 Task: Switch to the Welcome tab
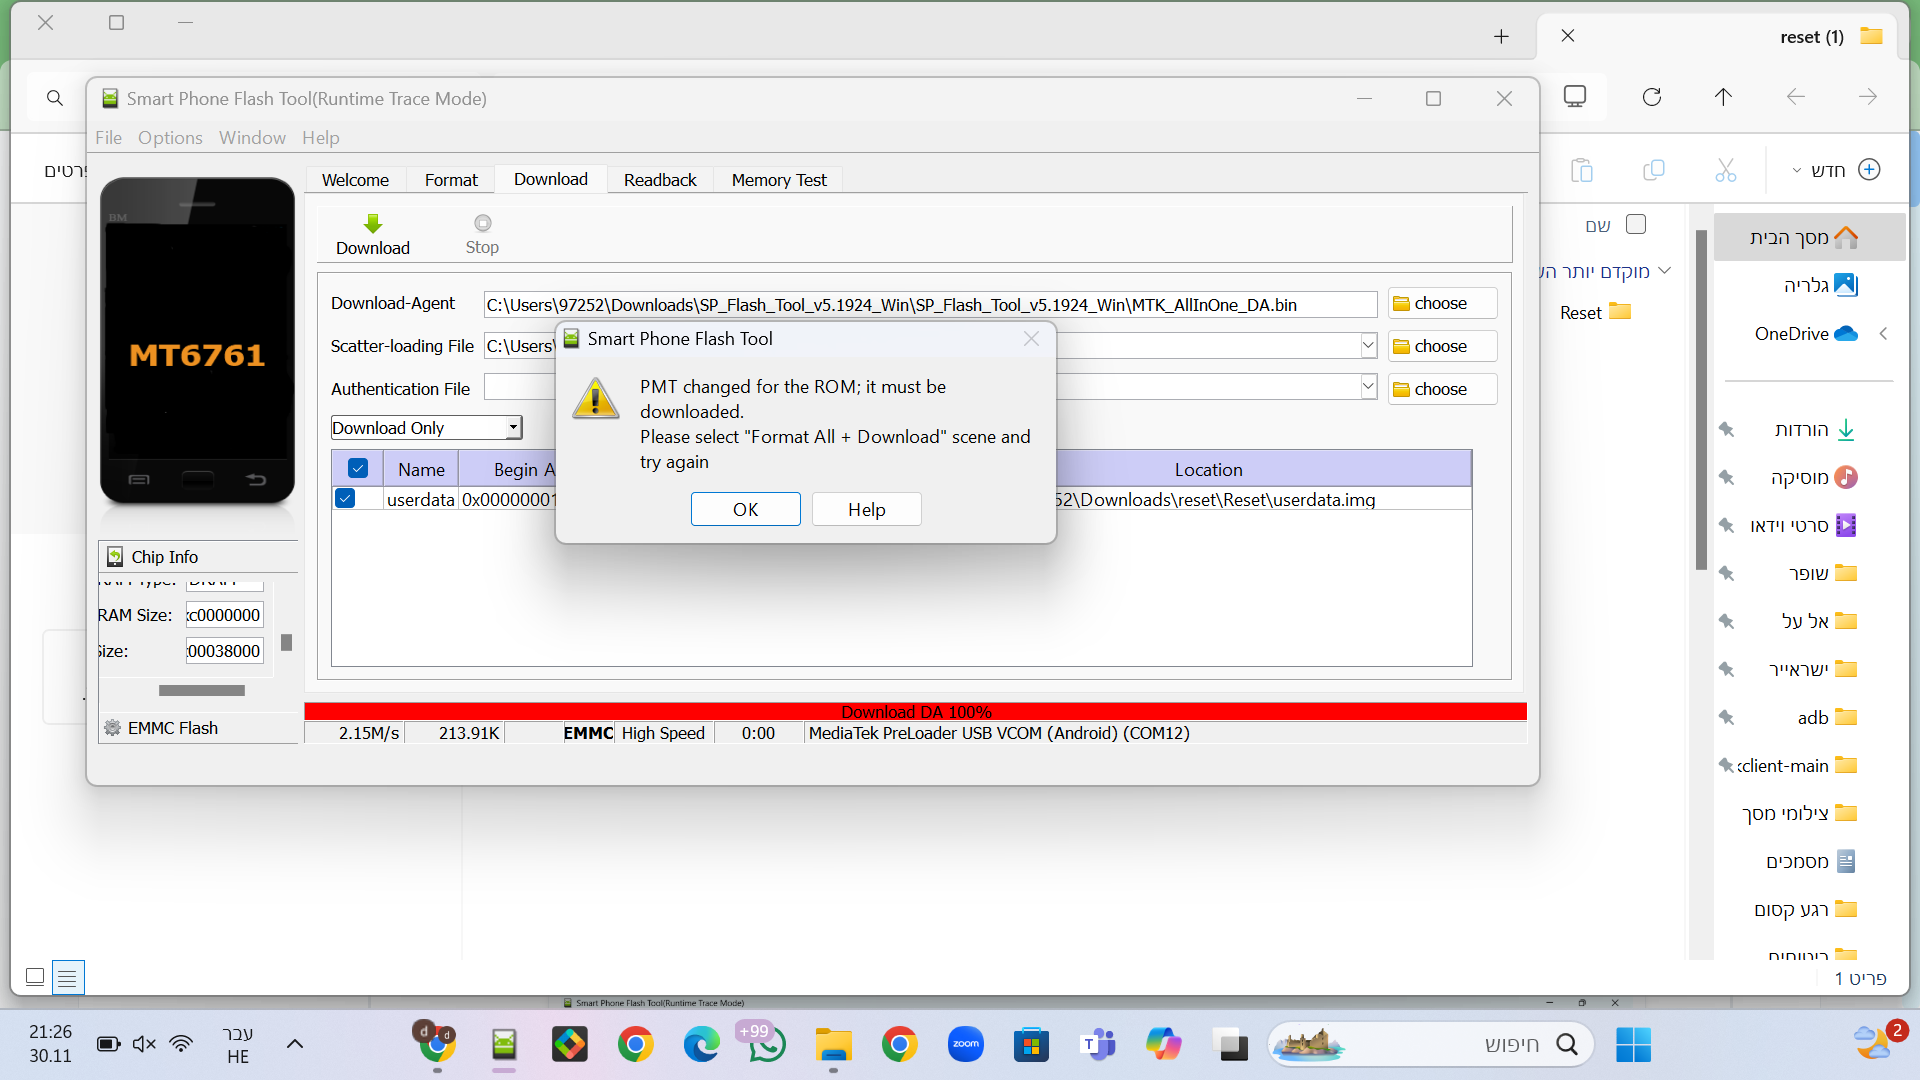point(355,180)
